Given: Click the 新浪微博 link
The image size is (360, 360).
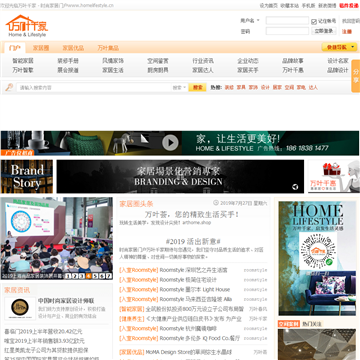Looking at the screenshot, I should coord(327,5).
